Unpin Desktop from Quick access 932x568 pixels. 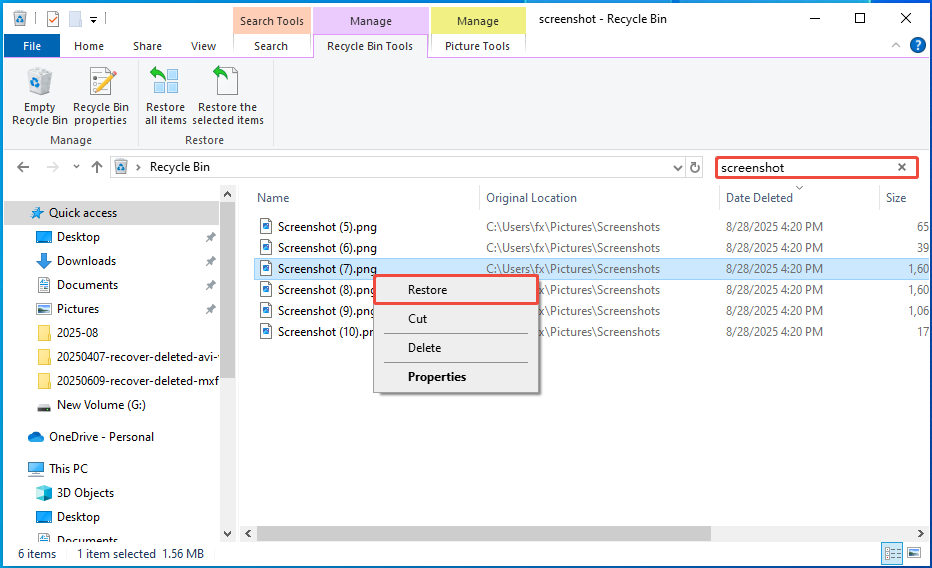(210, 237)
